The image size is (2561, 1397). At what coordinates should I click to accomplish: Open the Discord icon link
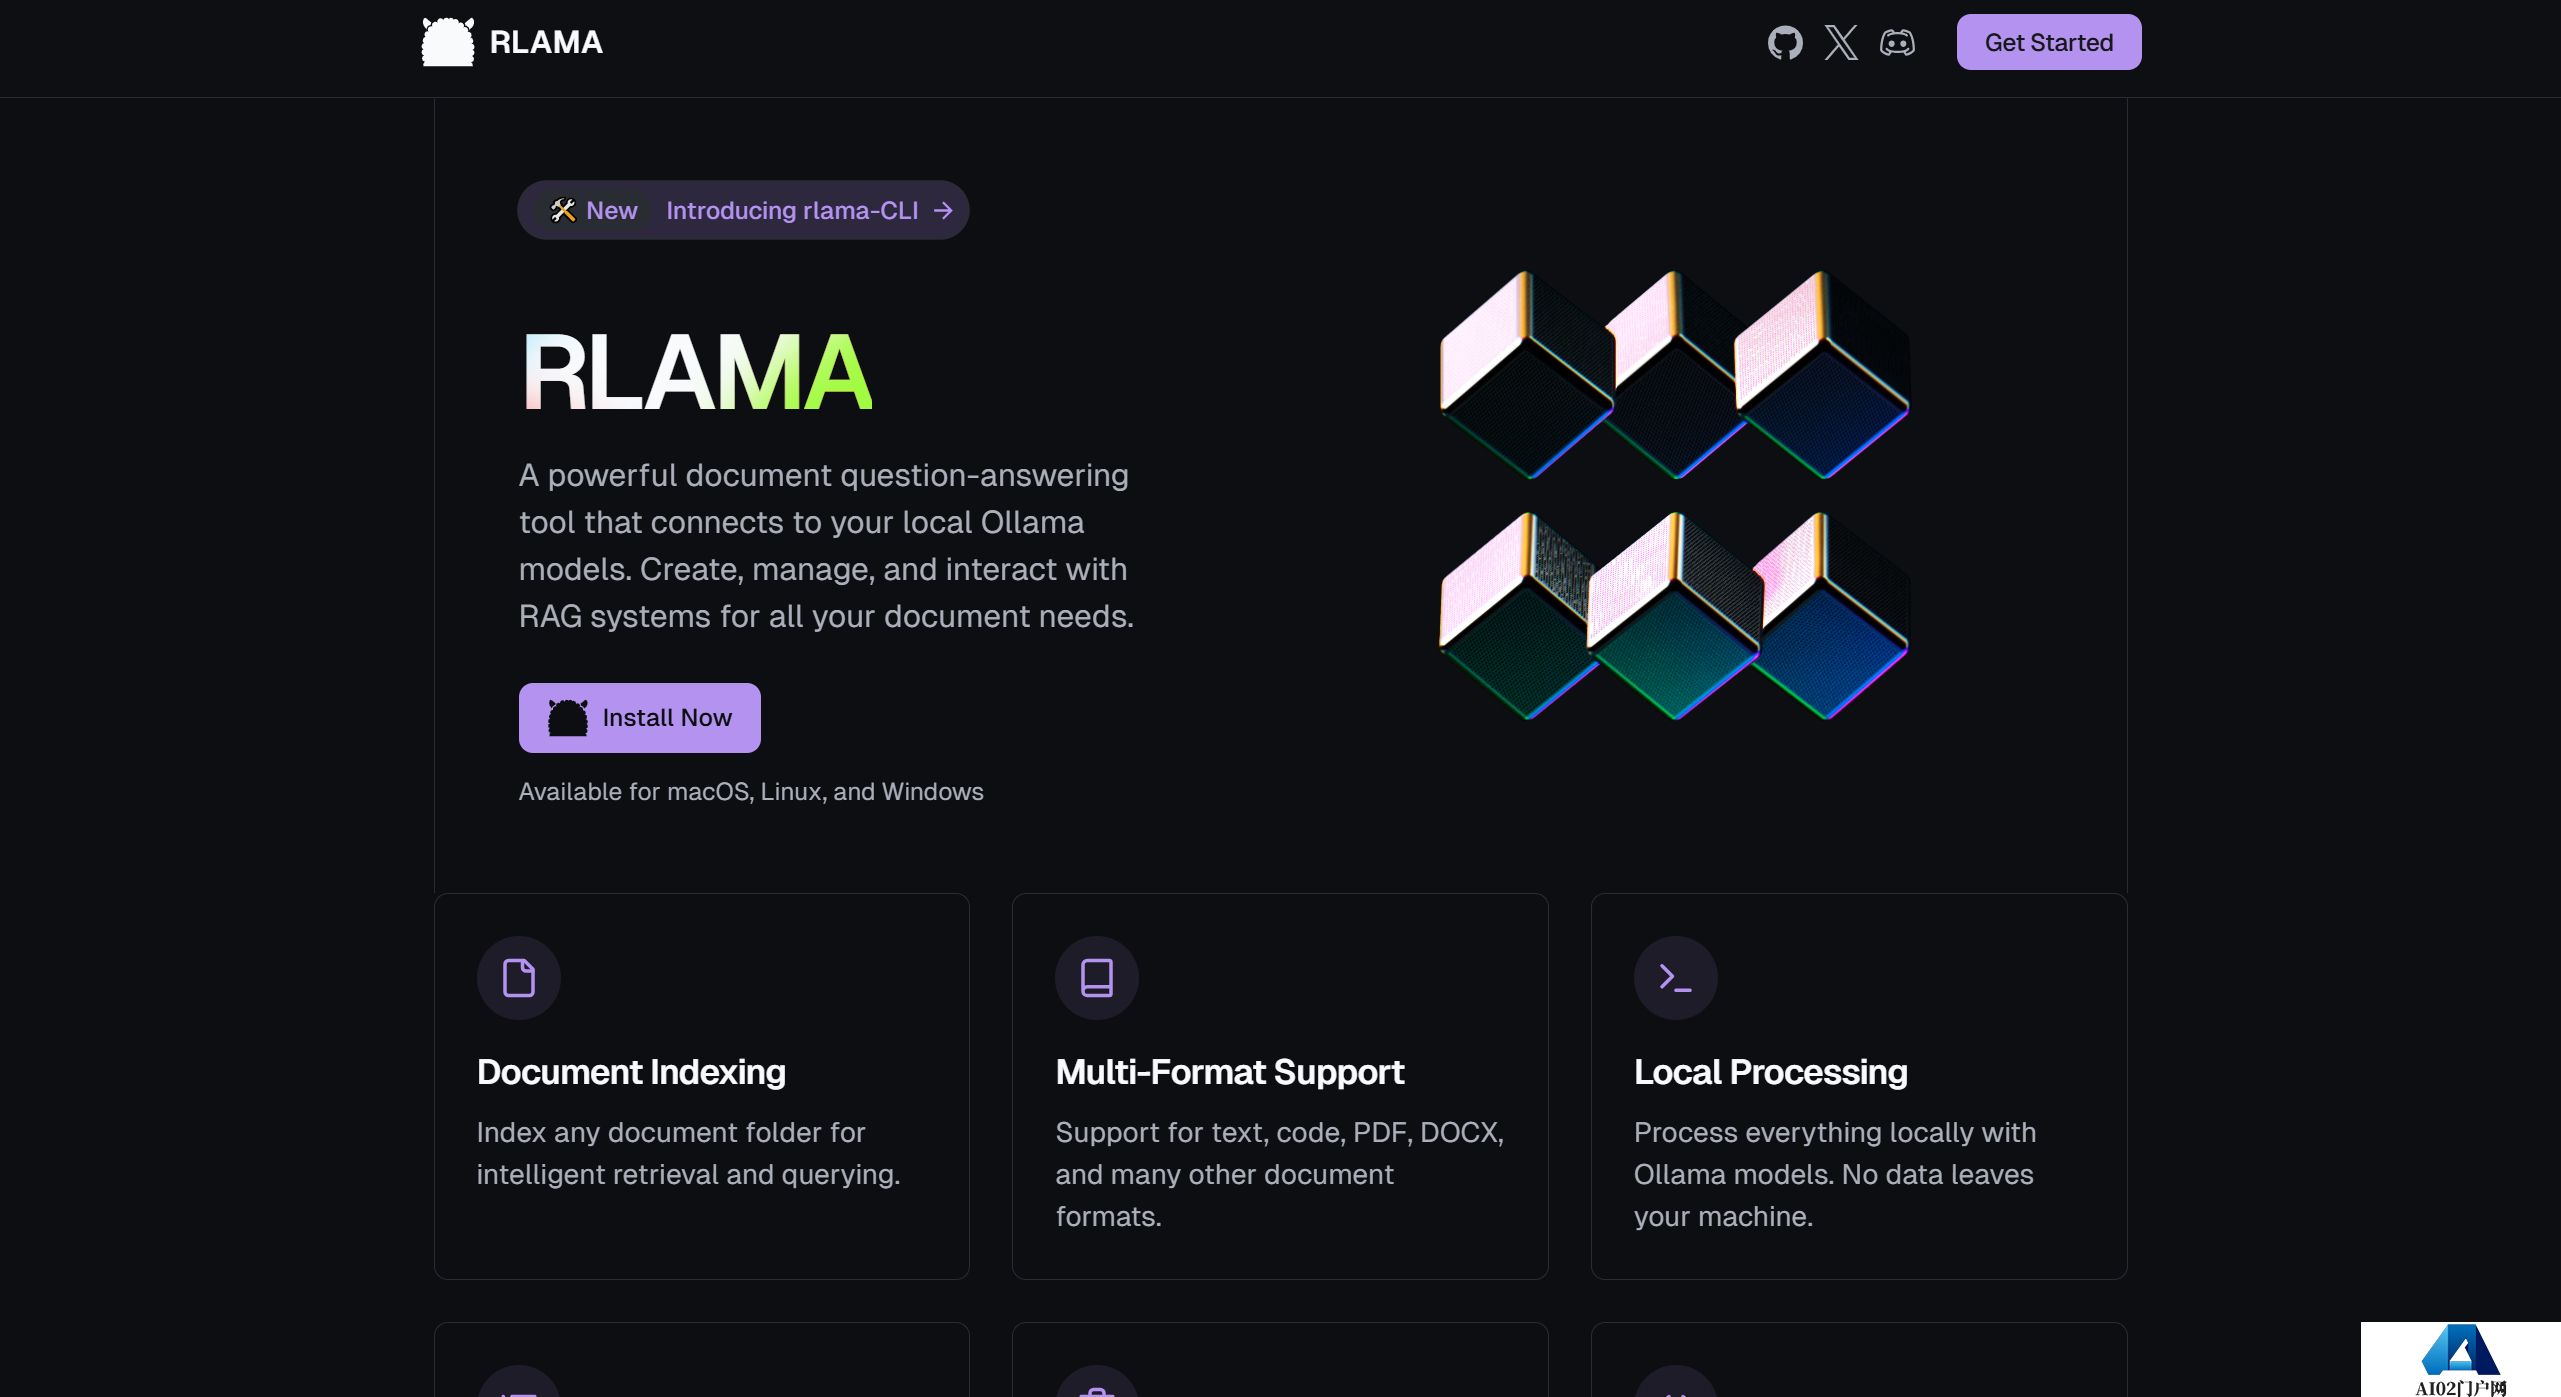coord(1897,43)
